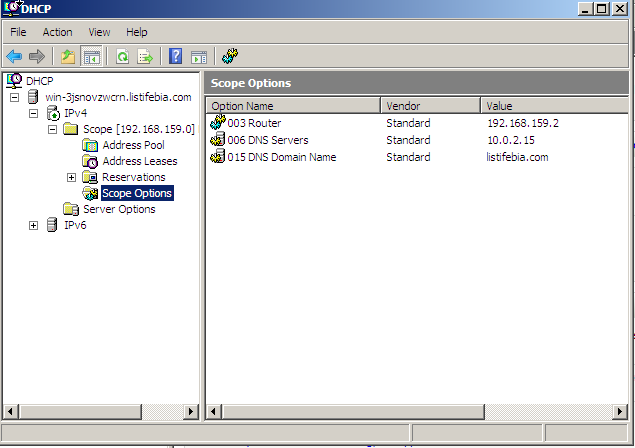Click the value listifebia.com
635x448 pixels.
click(x=517, y=157)
